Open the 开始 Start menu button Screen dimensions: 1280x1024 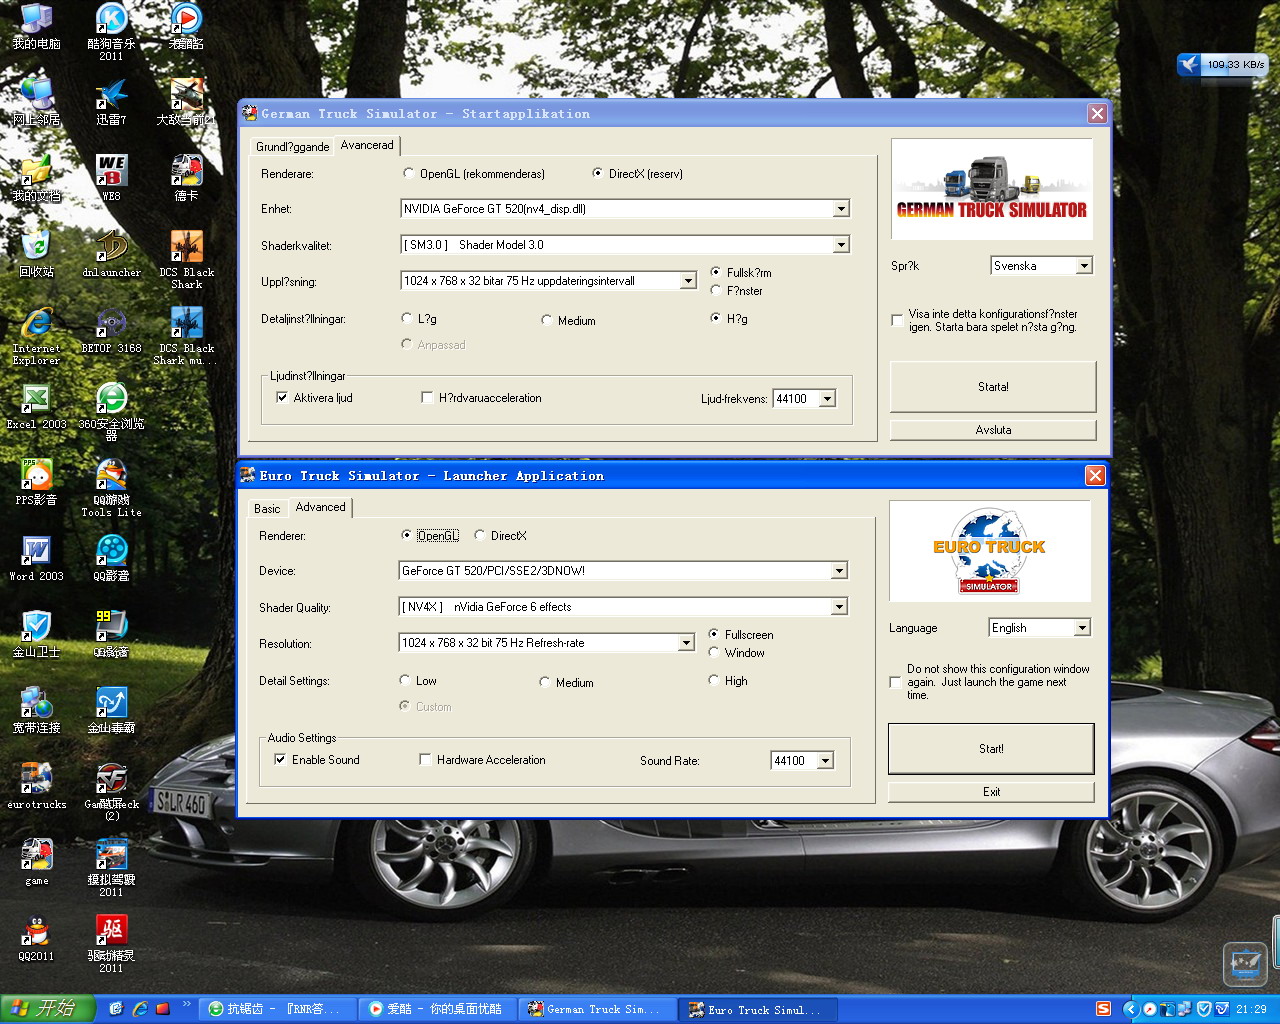pos(48,1009)
